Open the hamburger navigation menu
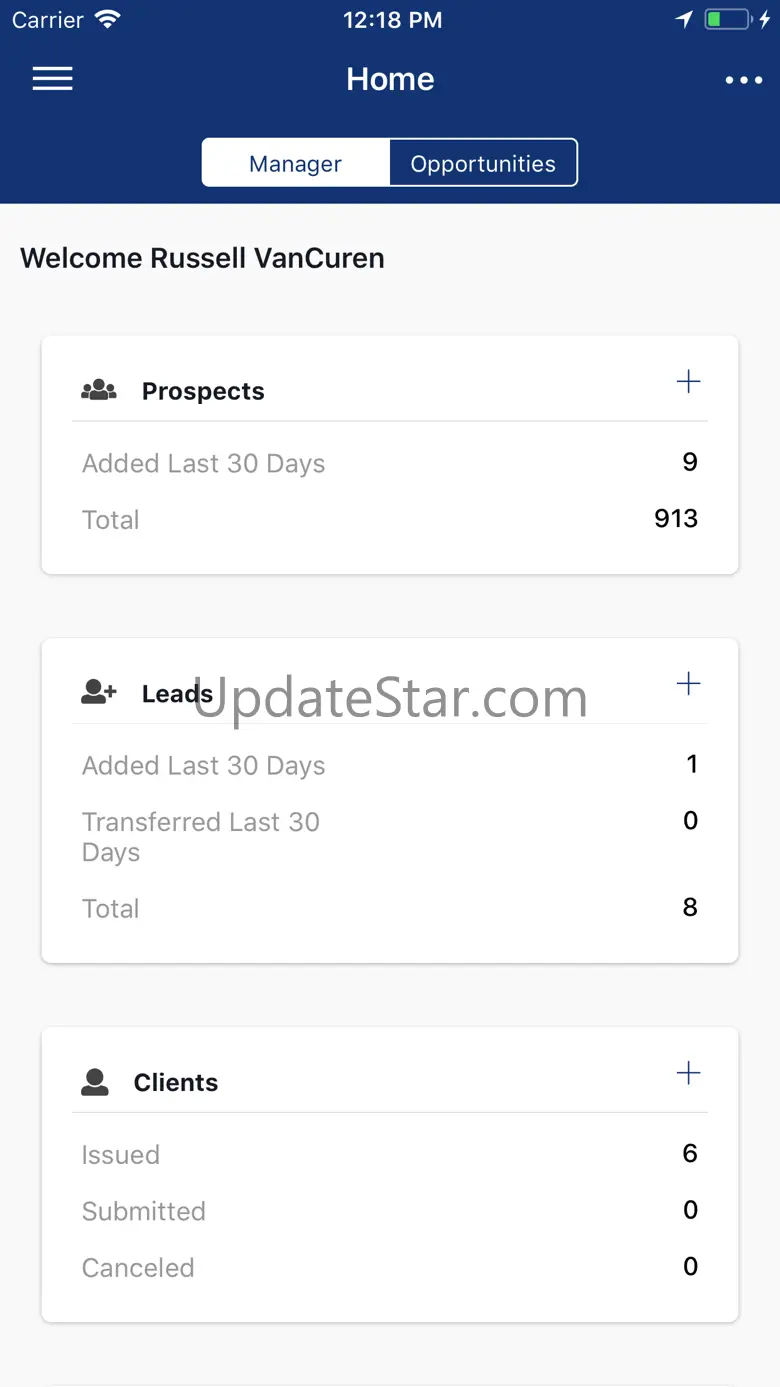780x1387 pixels. point(52,79)
